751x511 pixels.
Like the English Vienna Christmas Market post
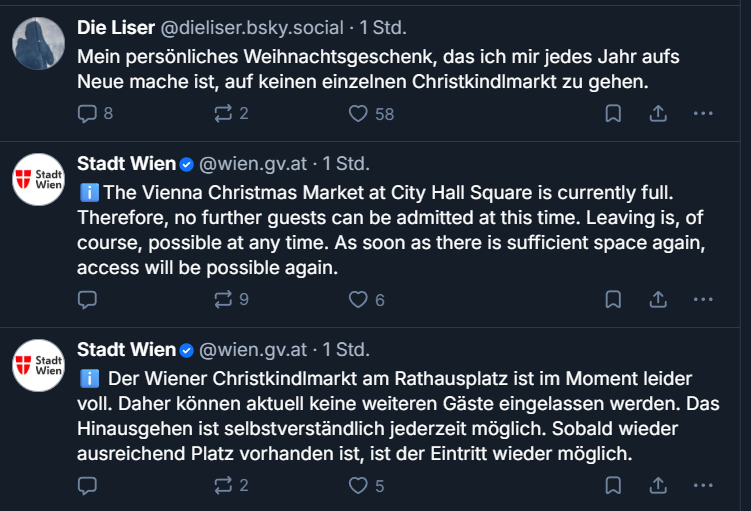coord(358,299)
